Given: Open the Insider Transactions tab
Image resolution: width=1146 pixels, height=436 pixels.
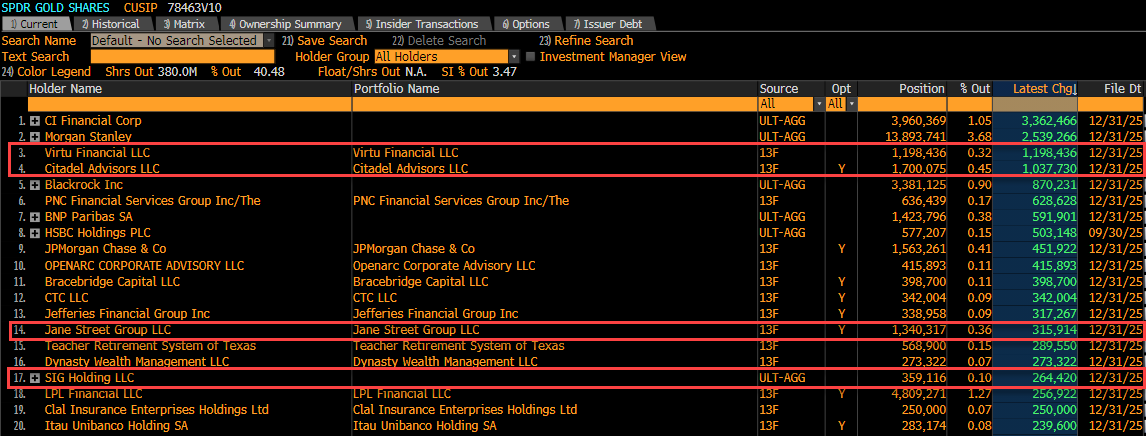Looking at the screenshot, I should (x=422, y=24).
